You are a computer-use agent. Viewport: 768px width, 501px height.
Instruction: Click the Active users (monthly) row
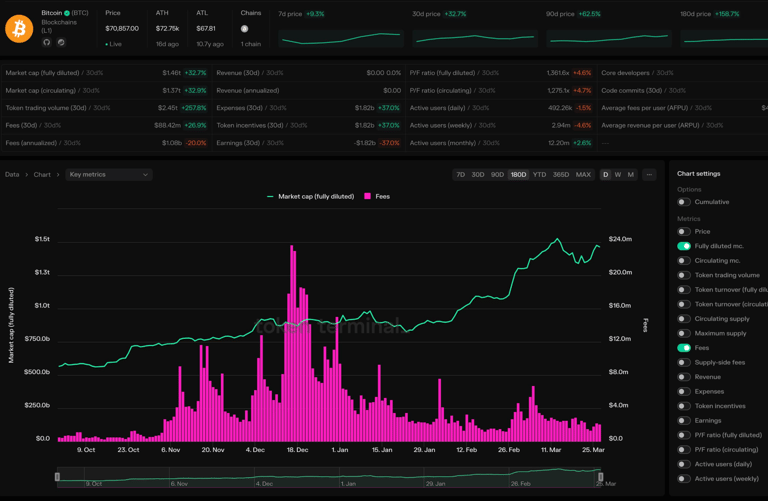(501, 143)
